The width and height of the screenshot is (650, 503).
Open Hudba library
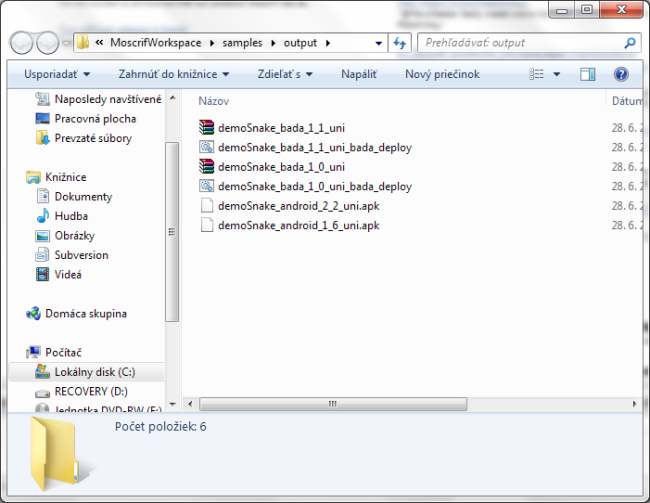62,216
